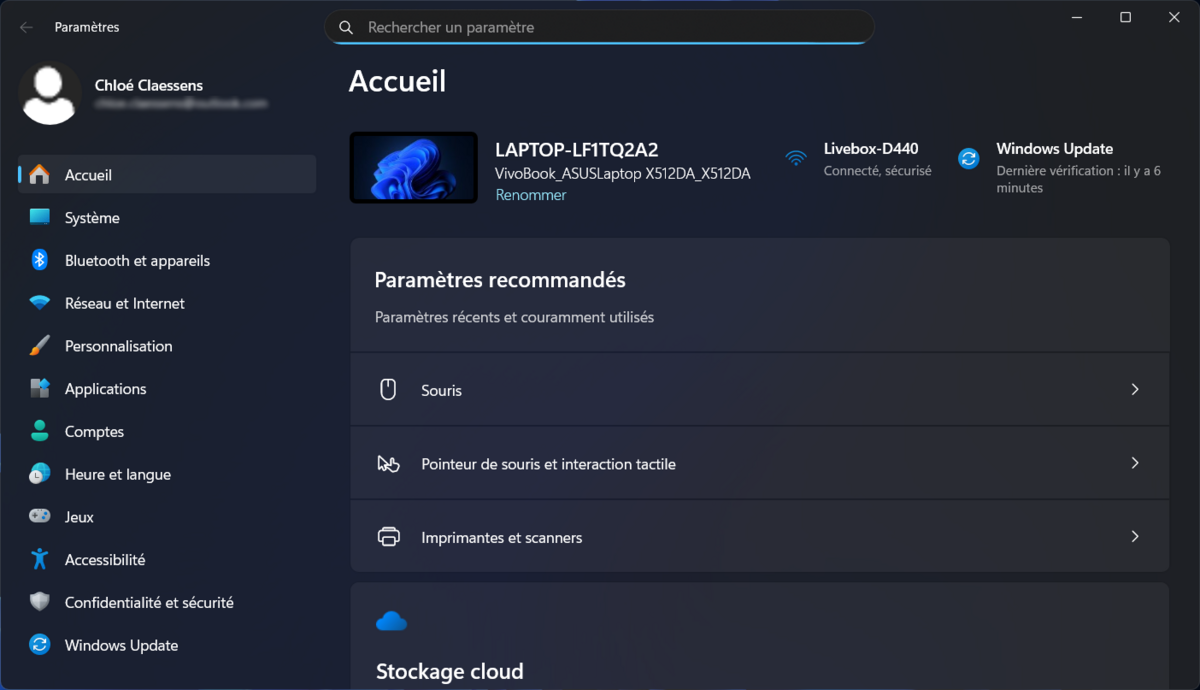The image size is (1200, 690).
Task: Open Pointeur de souris et interaction tactile
Action: (760, 463)
